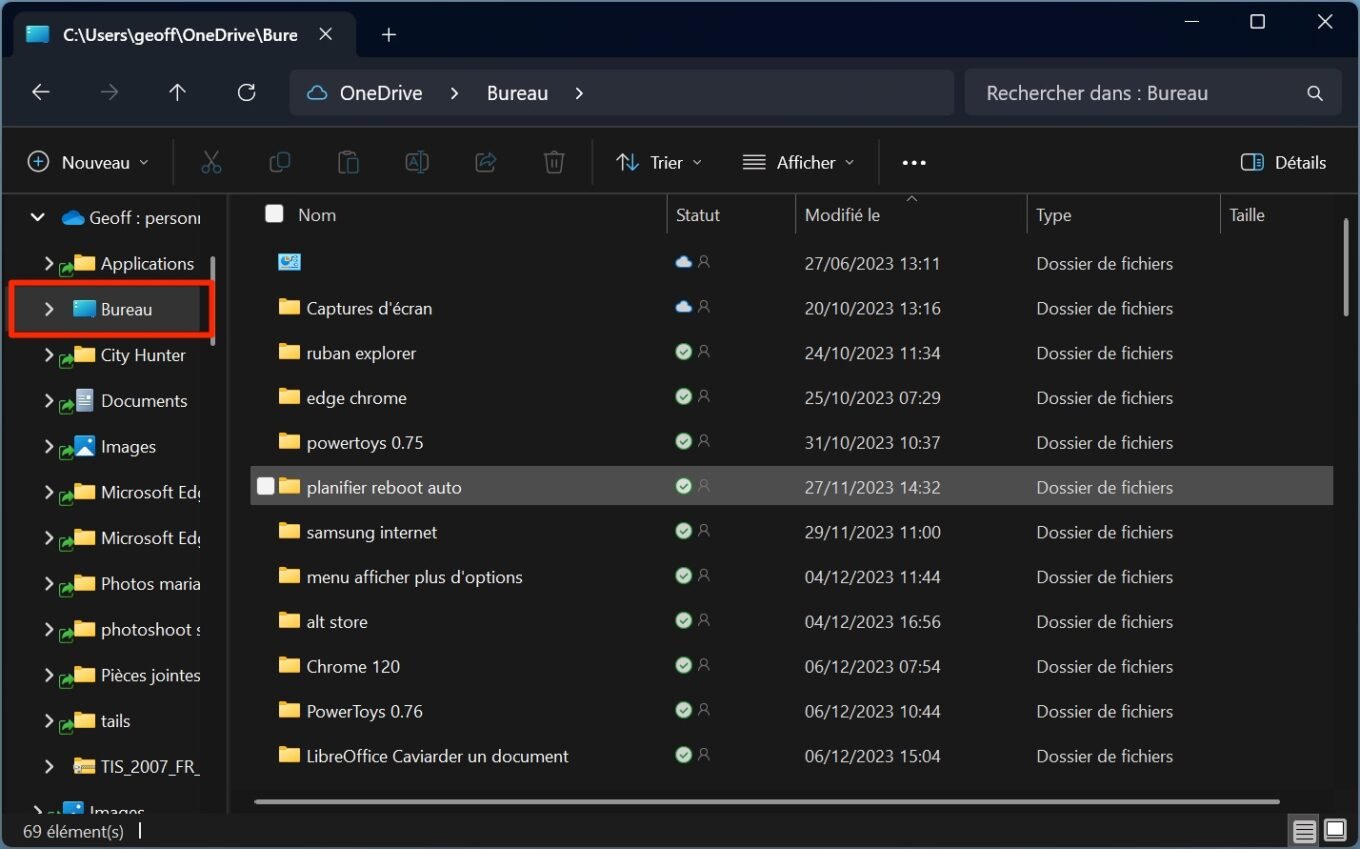This screenshot has height=849, width=1360.
Task: Expand the City Hunter tree node
Action: coord(48,355)
